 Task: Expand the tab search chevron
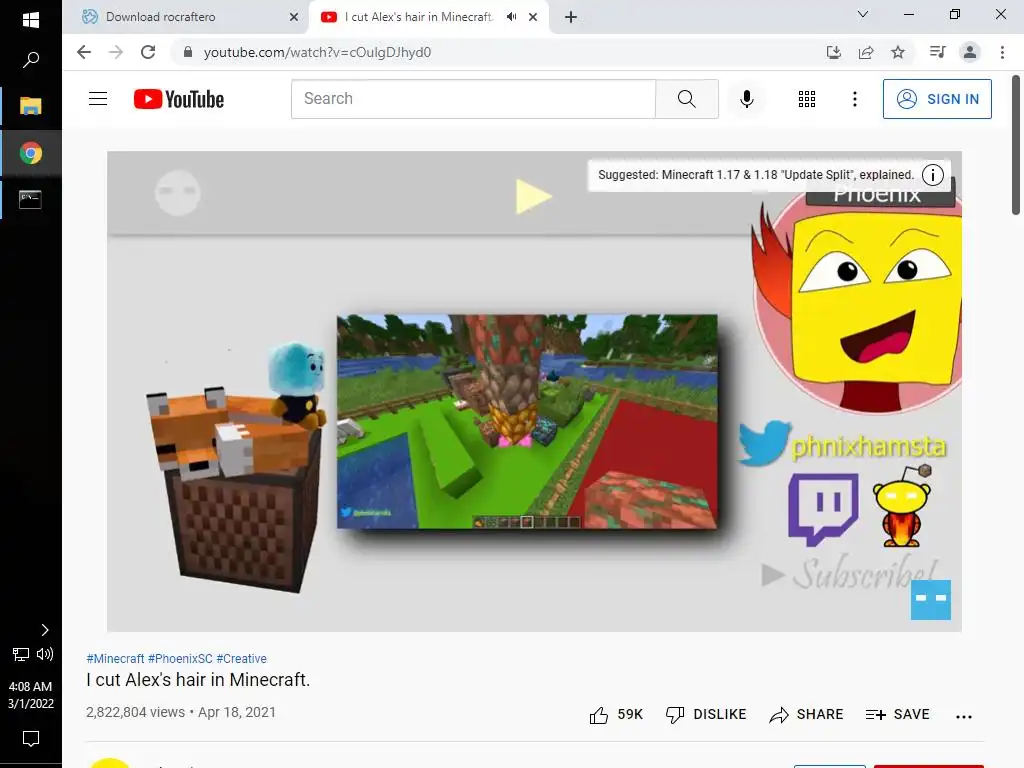[x=863, y=14]
